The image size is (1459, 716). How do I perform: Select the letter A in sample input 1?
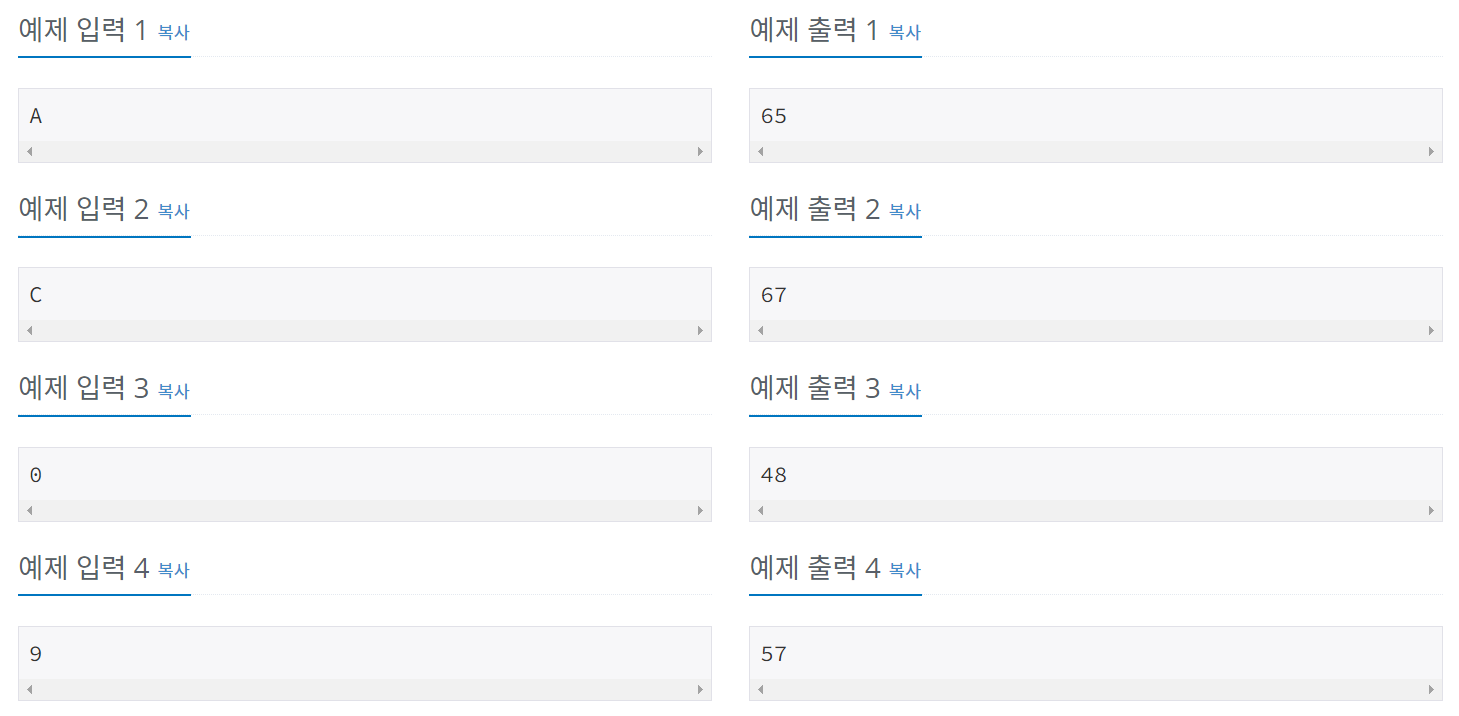coord(35,115)
